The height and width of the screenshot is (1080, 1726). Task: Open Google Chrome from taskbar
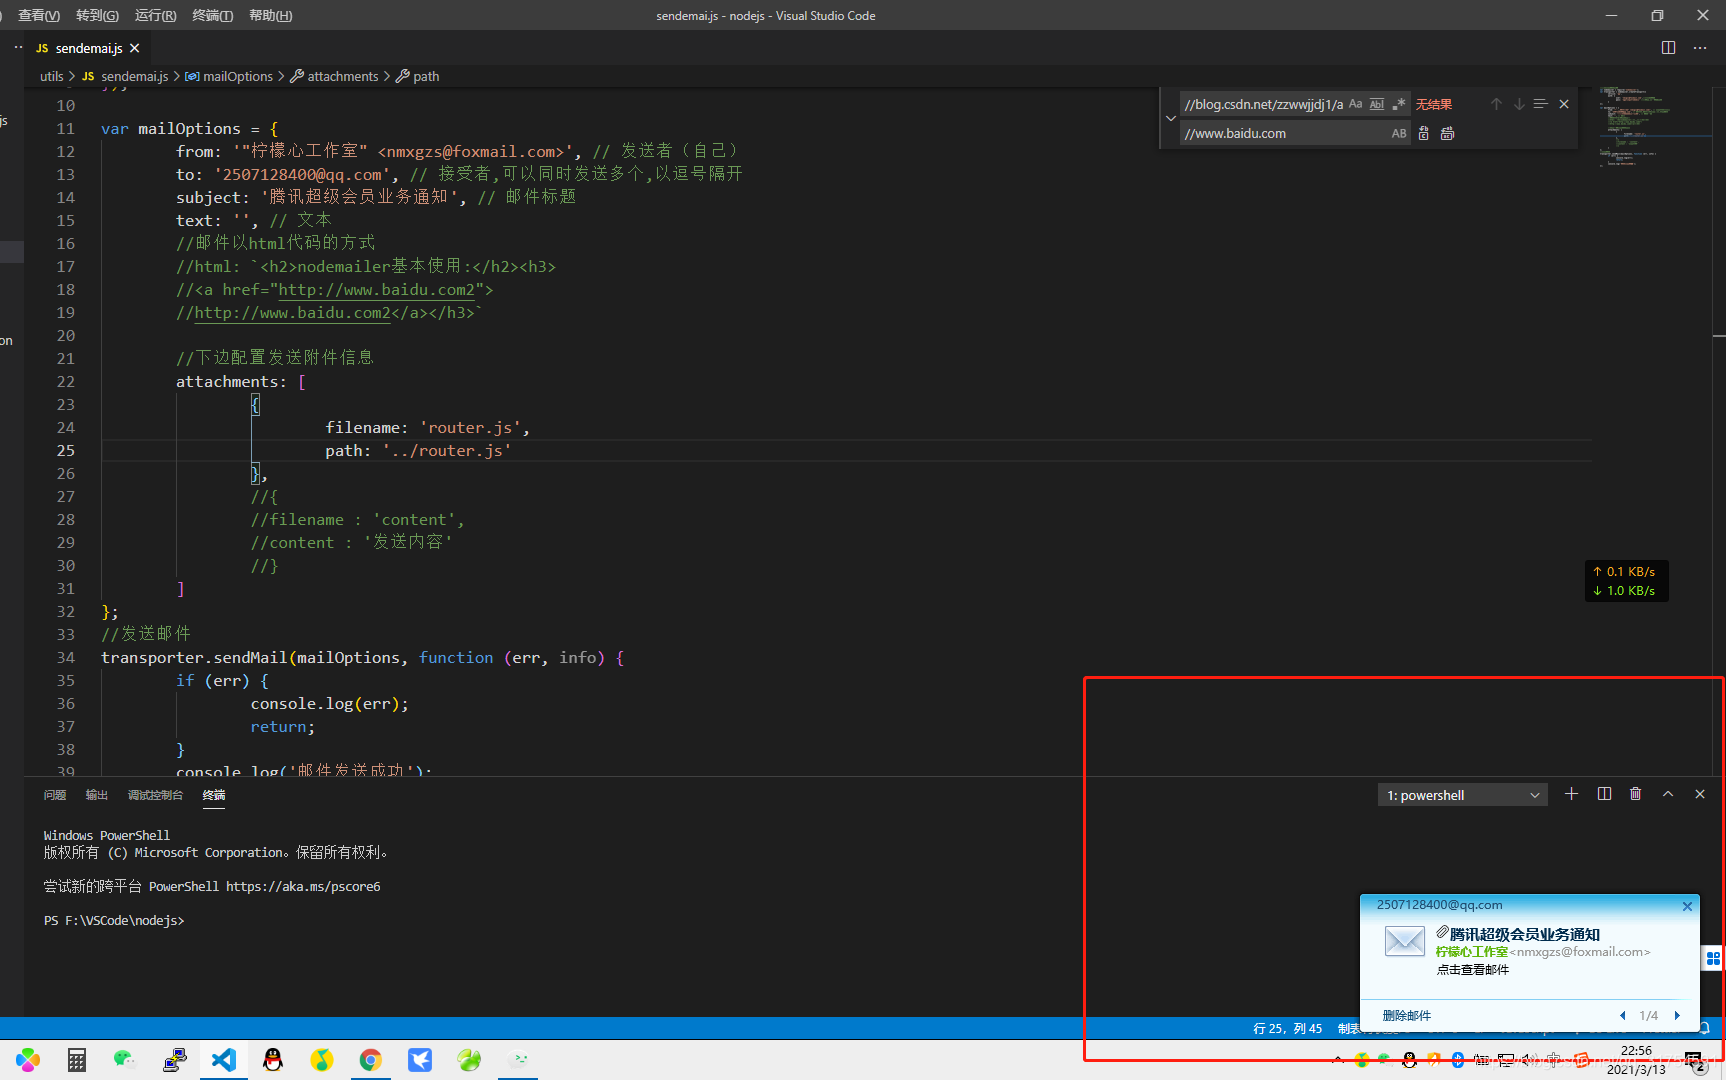371,1060
